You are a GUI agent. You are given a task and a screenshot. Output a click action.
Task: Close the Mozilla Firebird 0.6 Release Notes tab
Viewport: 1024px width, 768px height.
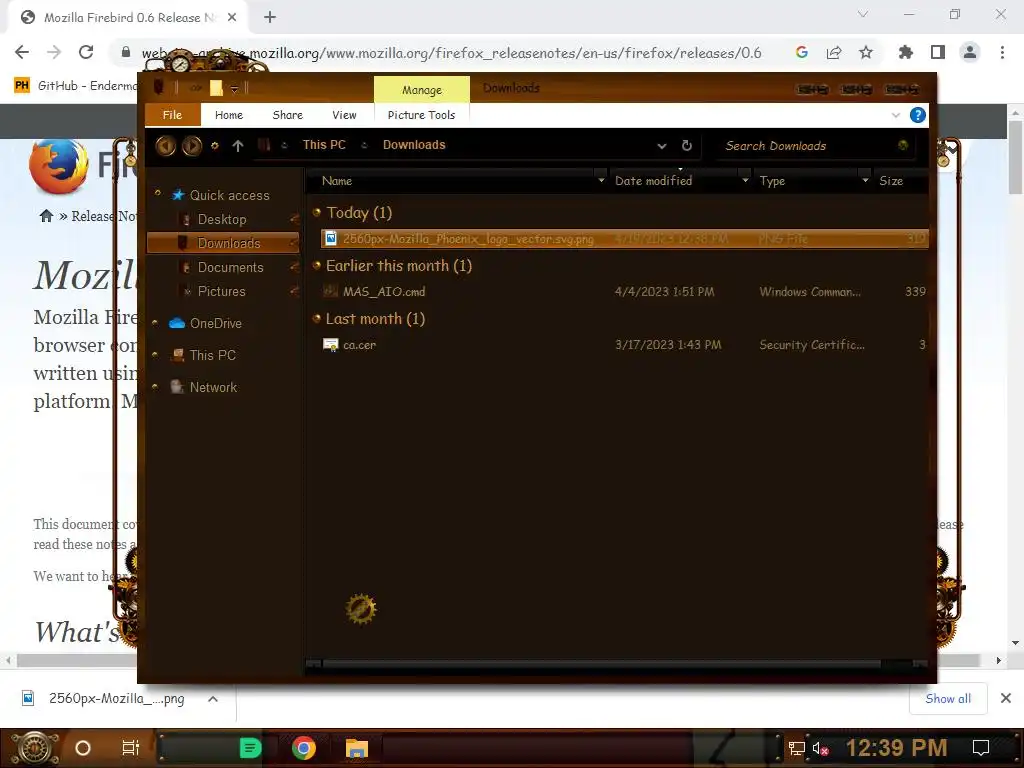[232, 18]
